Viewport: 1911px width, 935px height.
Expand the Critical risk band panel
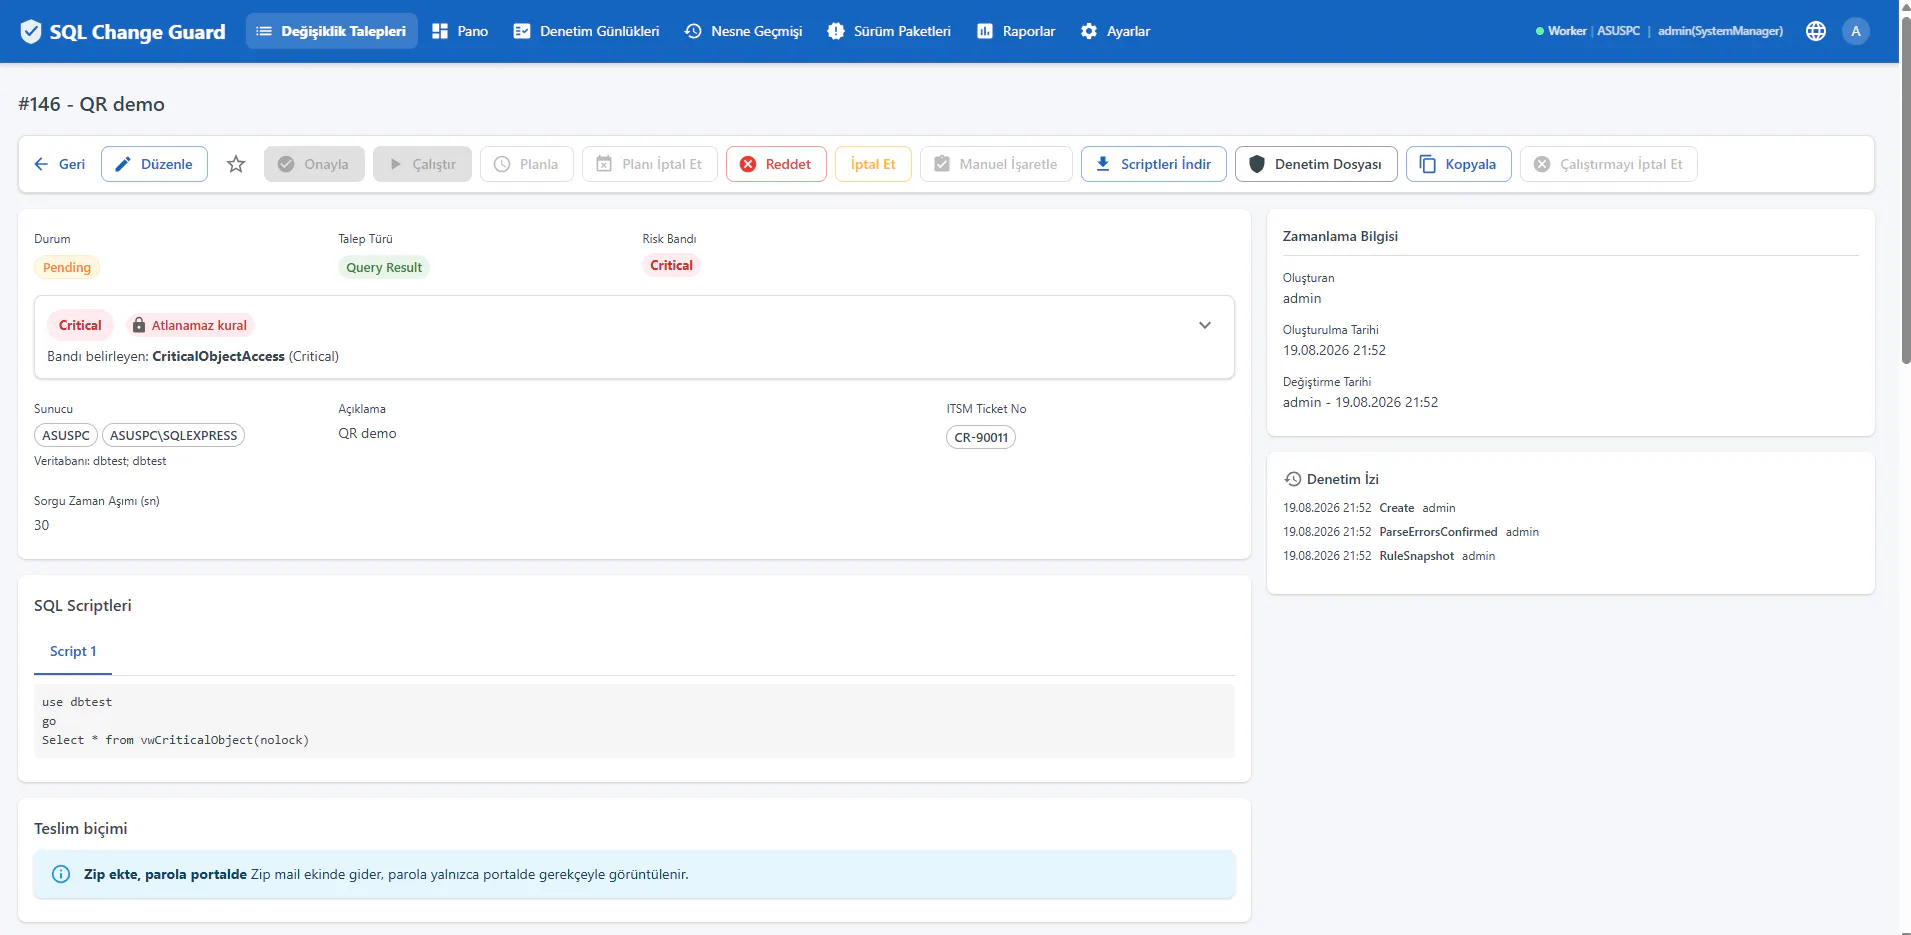click(x=1205, y=325)
